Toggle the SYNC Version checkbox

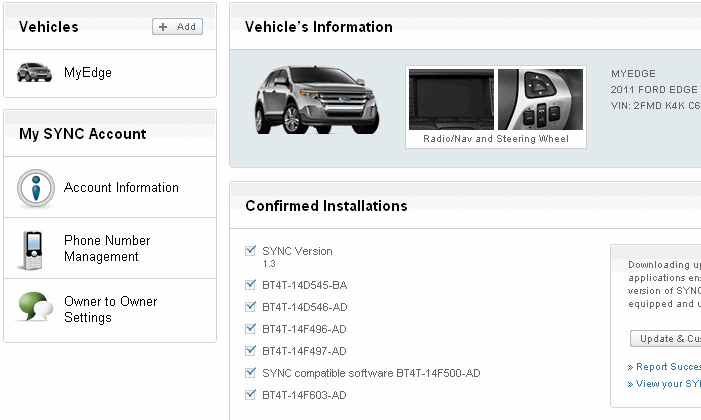(x=250, y=251)
